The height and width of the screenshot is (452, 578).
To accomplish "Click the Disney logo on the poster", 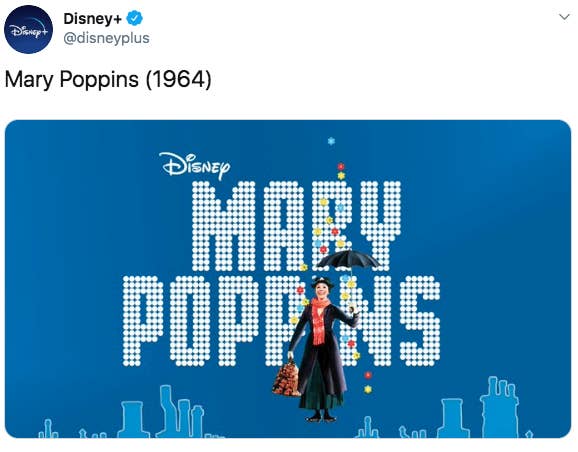I will (195, 166).
